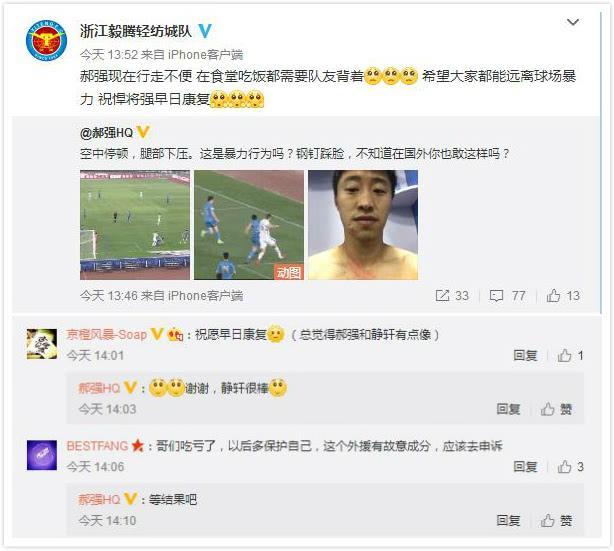Screen dimensions: 614x551
Task: Like the BESTFANG comment with 3 likes
Action: pos(570,466)
